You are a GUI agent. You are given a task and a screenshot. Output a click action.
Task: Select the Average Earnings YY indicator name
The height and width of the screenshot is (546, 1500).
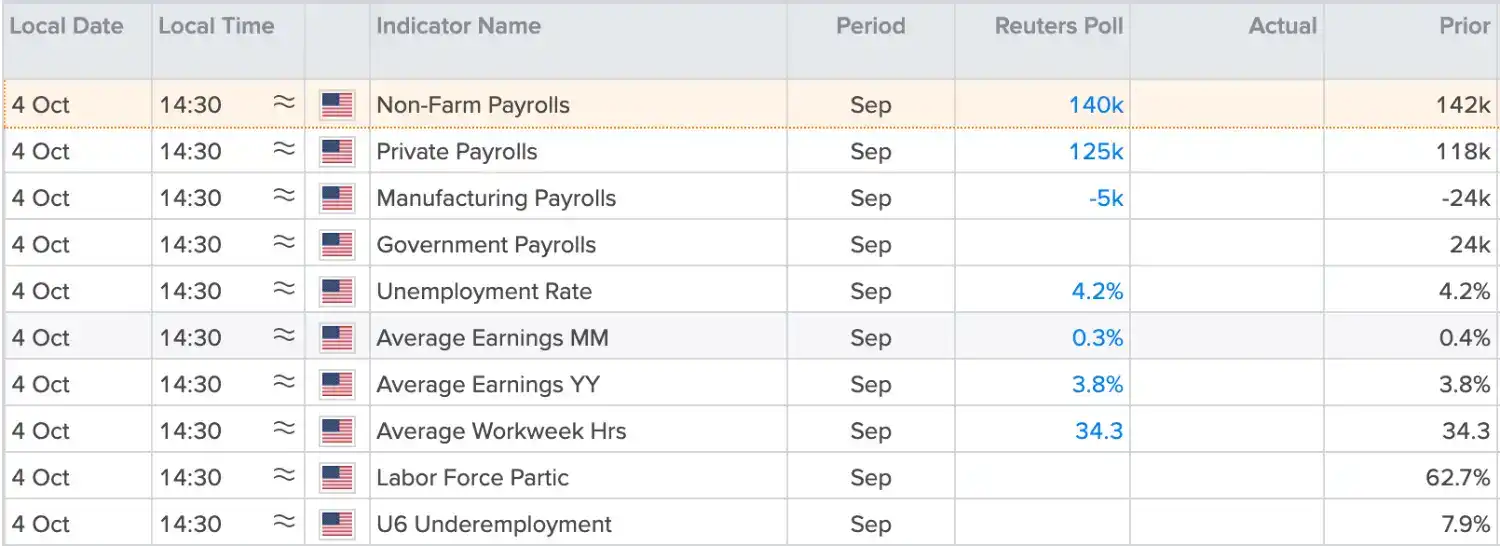pyautogui.click(x=488, y=385)
